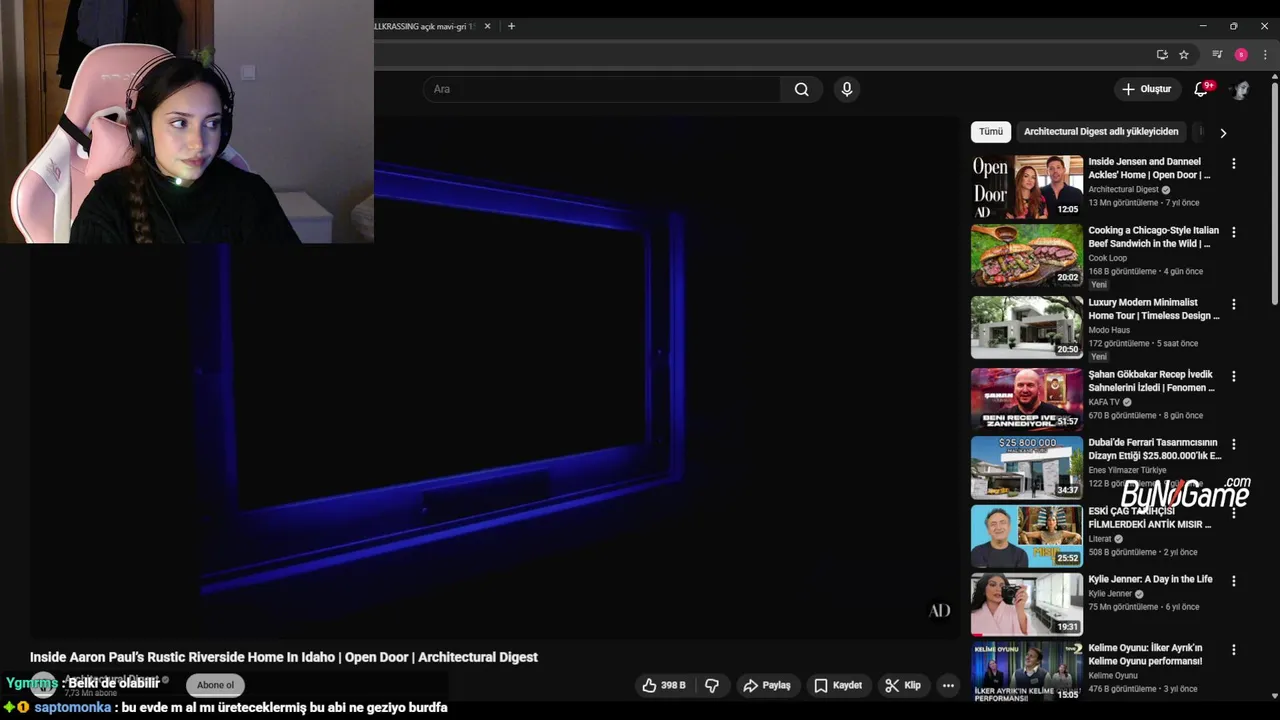This screenshot has height=720, width=1280.
Task: Open Modo Haus channel name
Action: tap(1109, 330)
